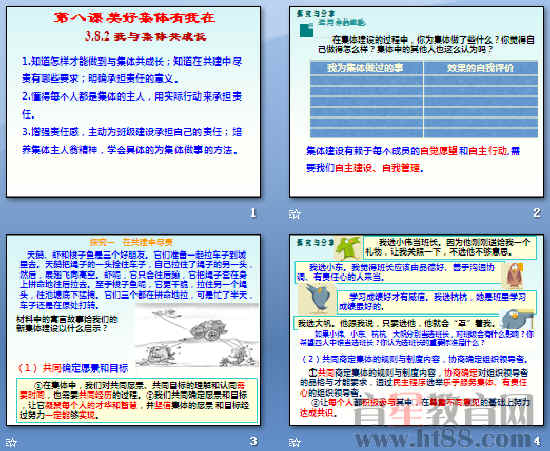Click the brown bird image on slide 4

coord(513,274)
